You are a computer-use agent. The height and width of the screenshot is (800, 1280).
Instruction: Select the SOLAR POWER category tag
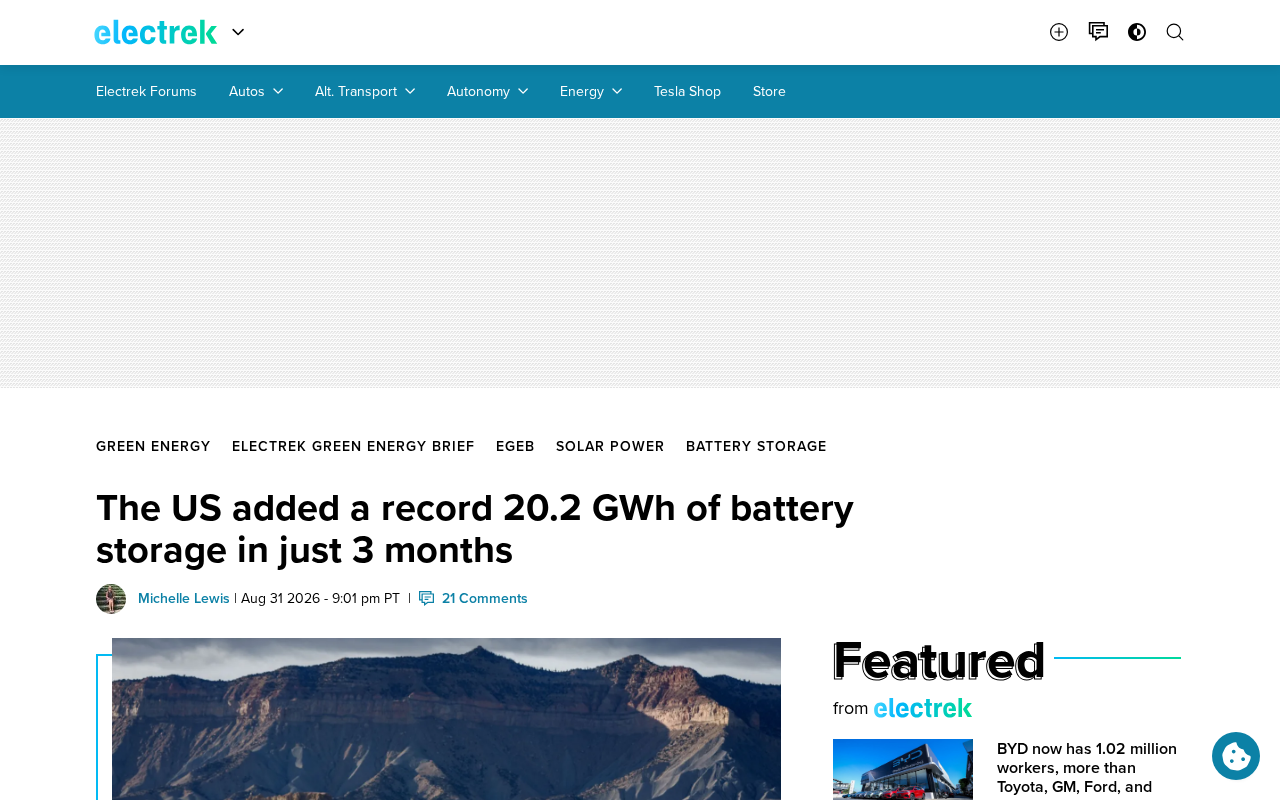pos(610,446)
